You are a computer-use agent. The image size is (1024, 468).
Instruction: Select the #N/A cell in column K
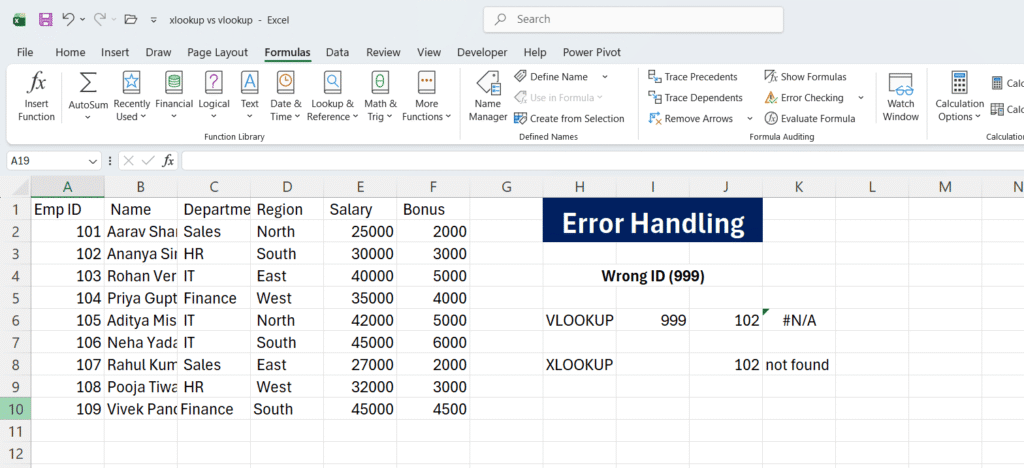pos(799,320)
